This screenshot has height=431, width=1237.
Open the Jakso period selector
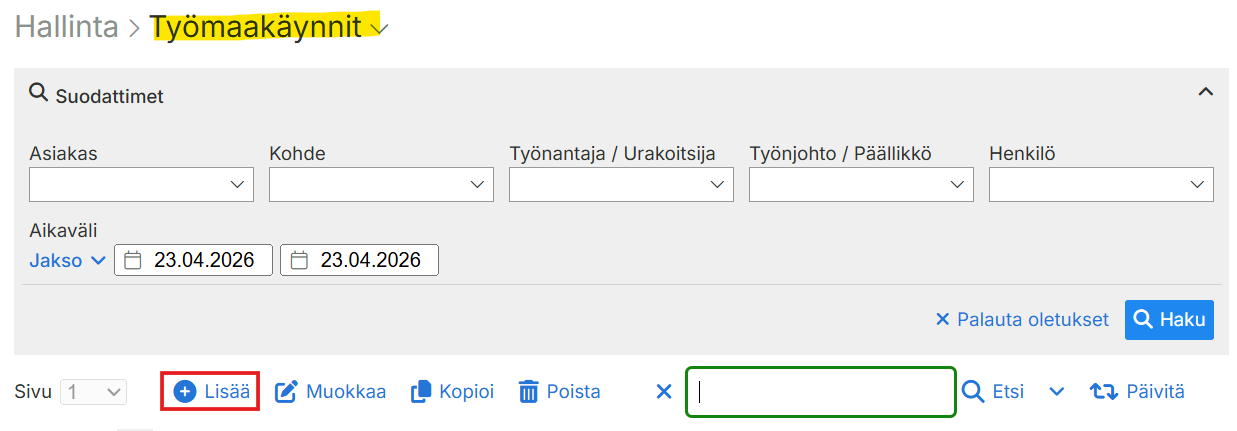tap(67, 261)
